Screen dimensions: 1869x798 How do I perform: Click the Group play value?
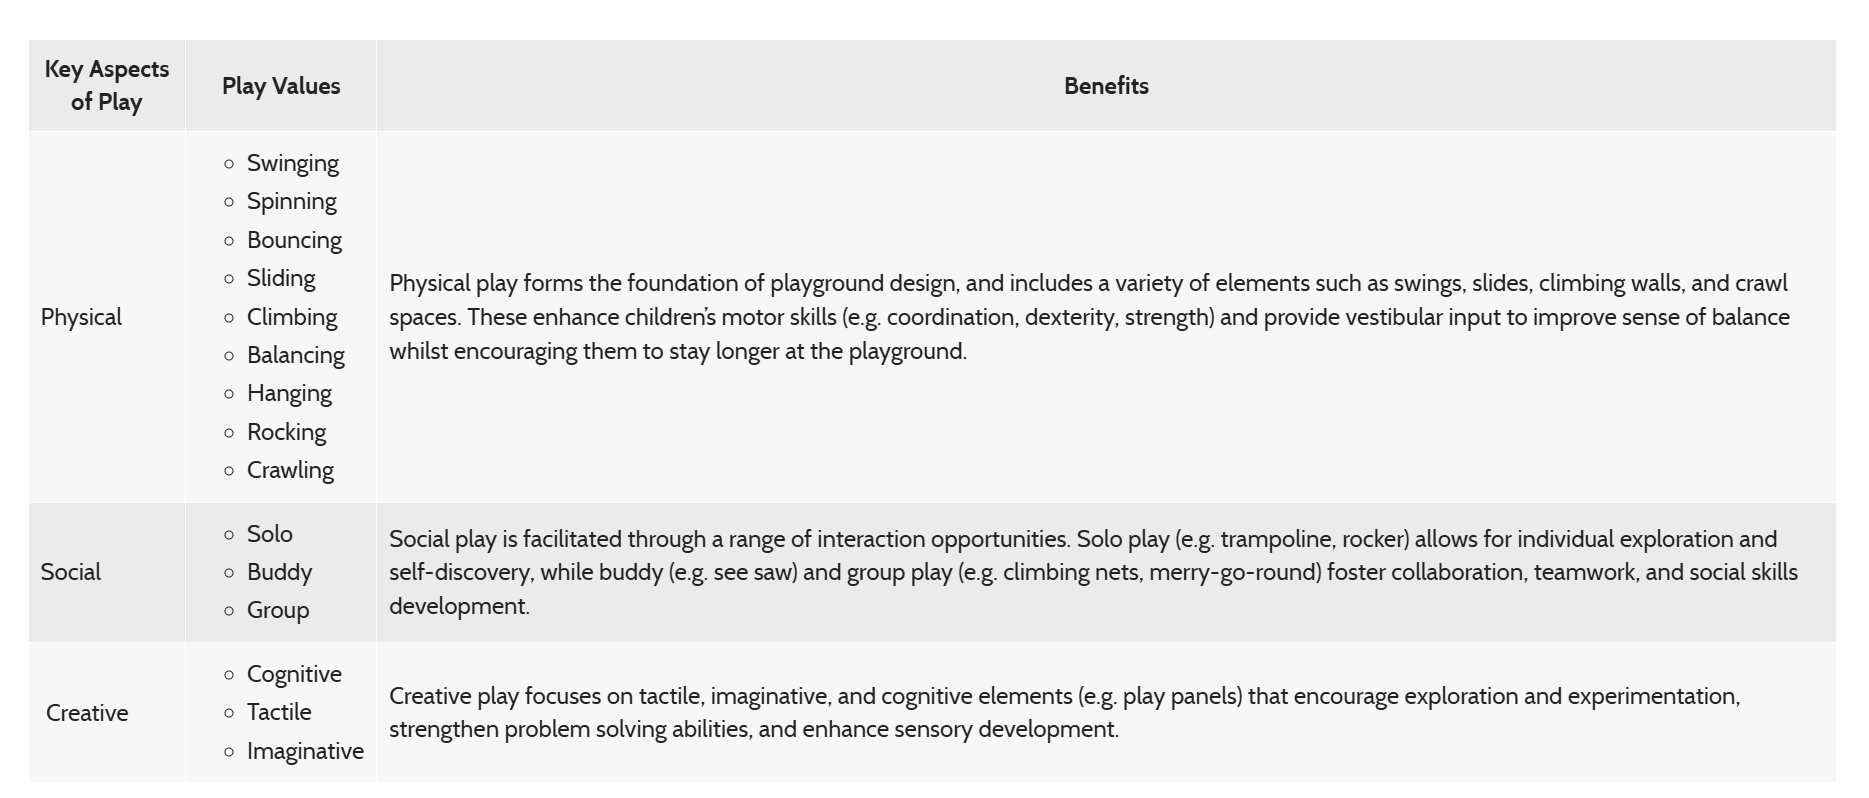click(278, 610)
